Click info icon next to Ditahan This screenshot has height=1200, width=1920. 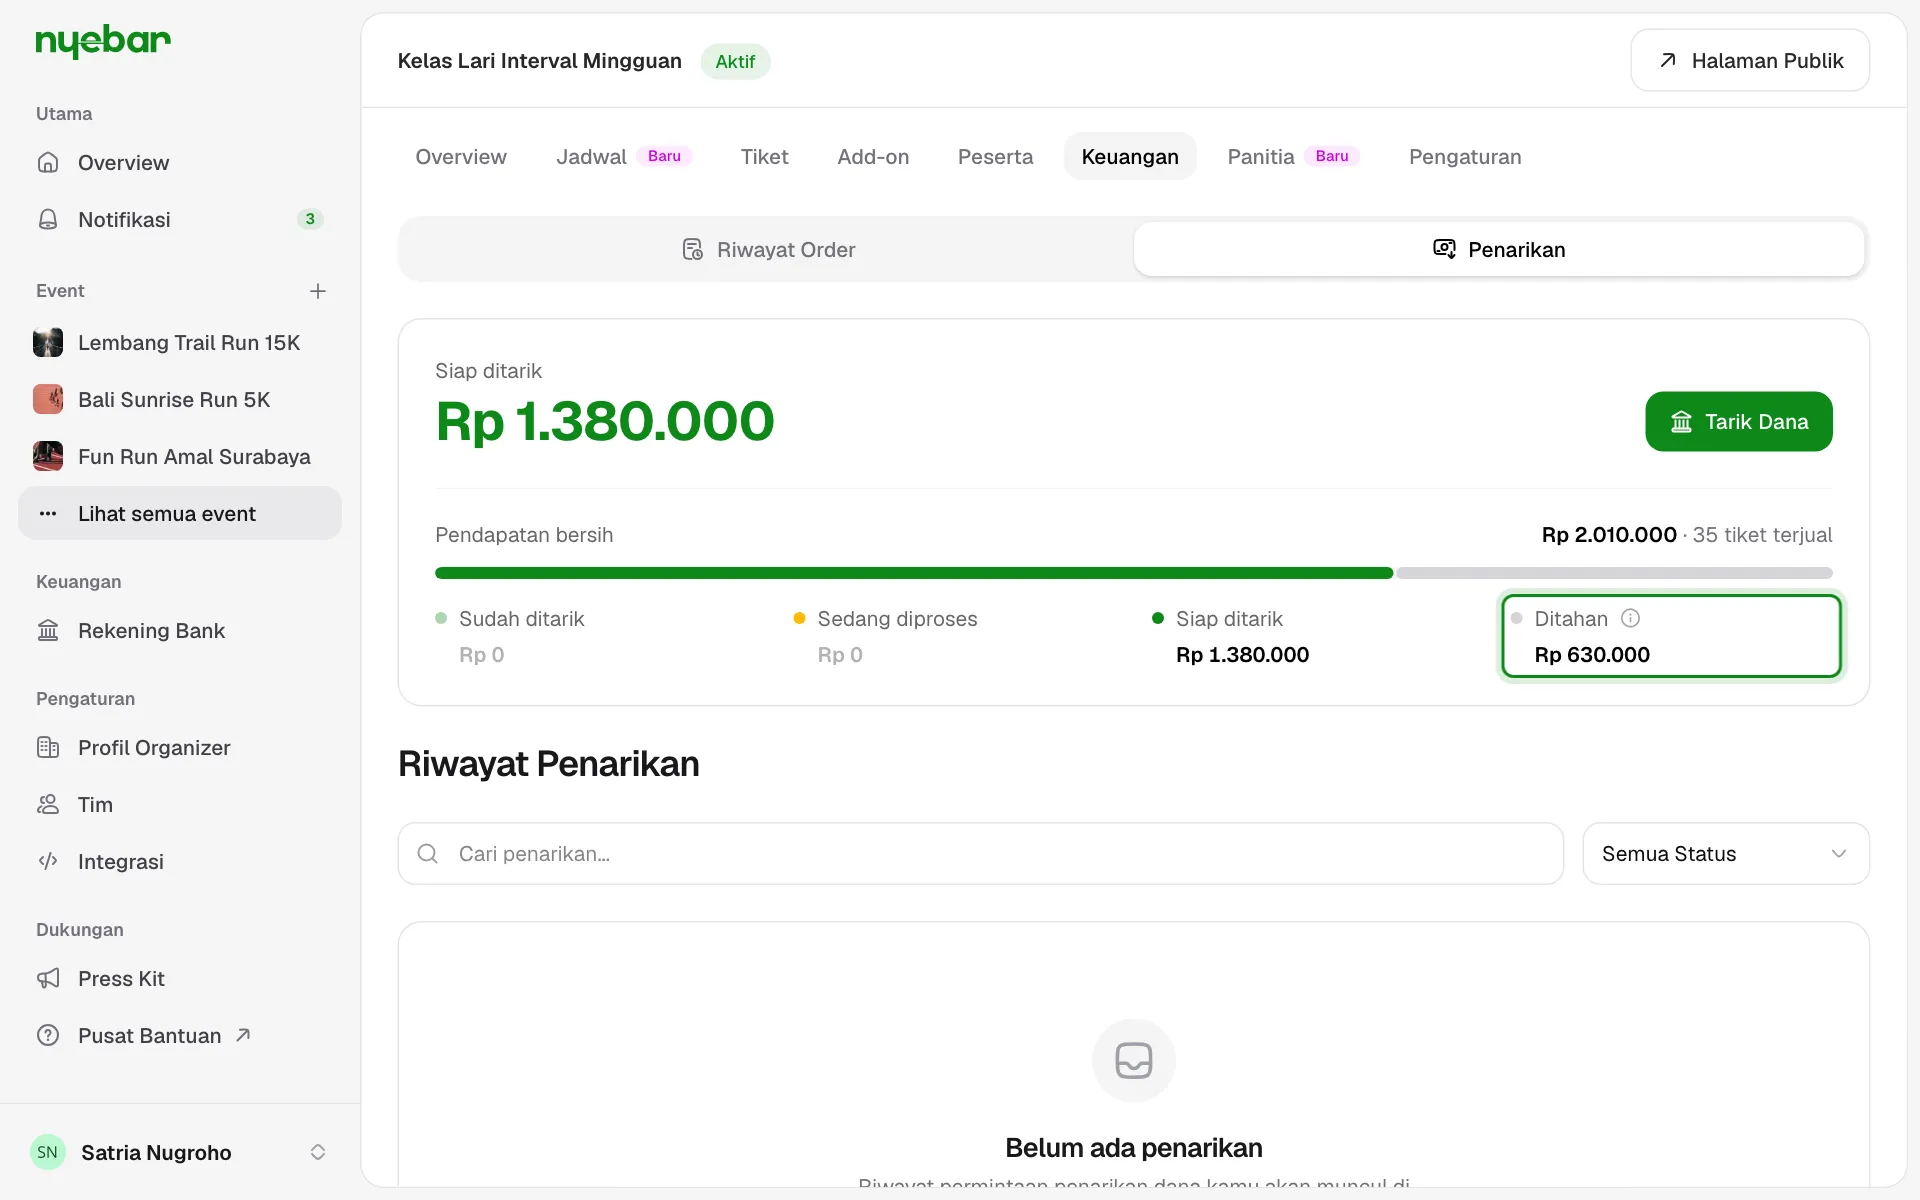pos(1630,618)
